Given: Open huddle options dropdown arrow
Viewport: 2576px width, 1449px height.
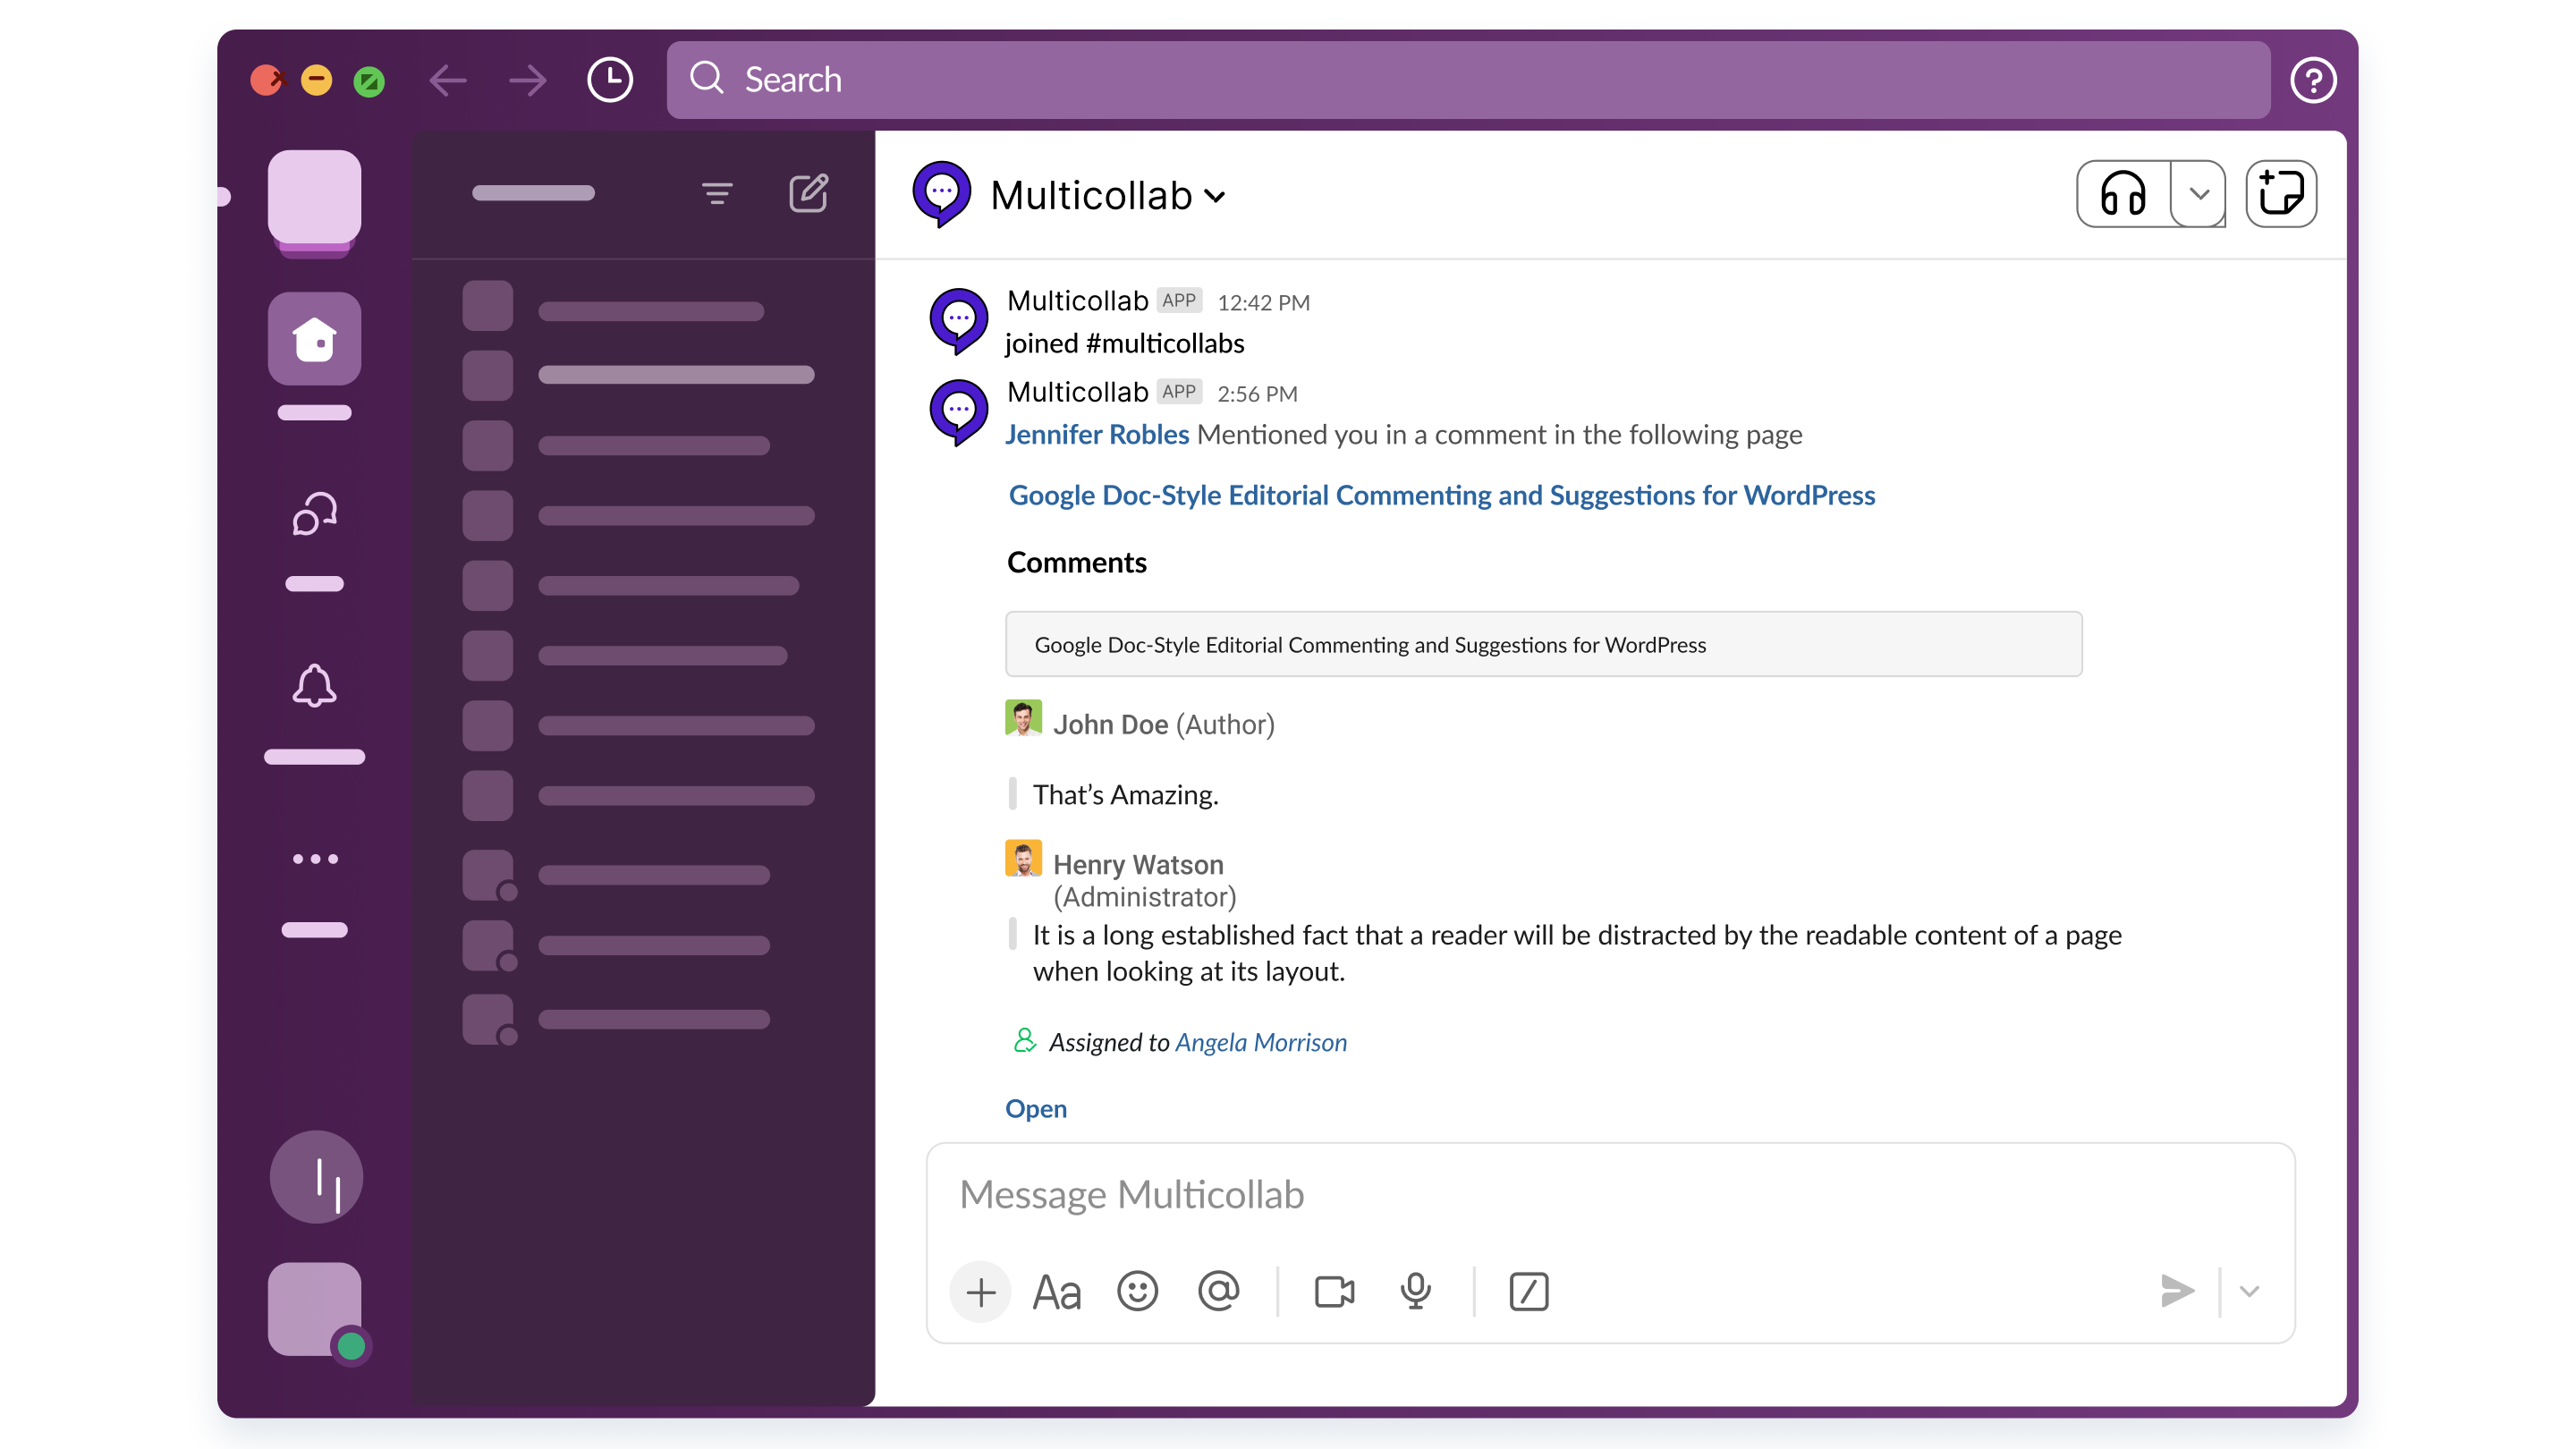Looking at the screenshot, I should coord(2199,193).
